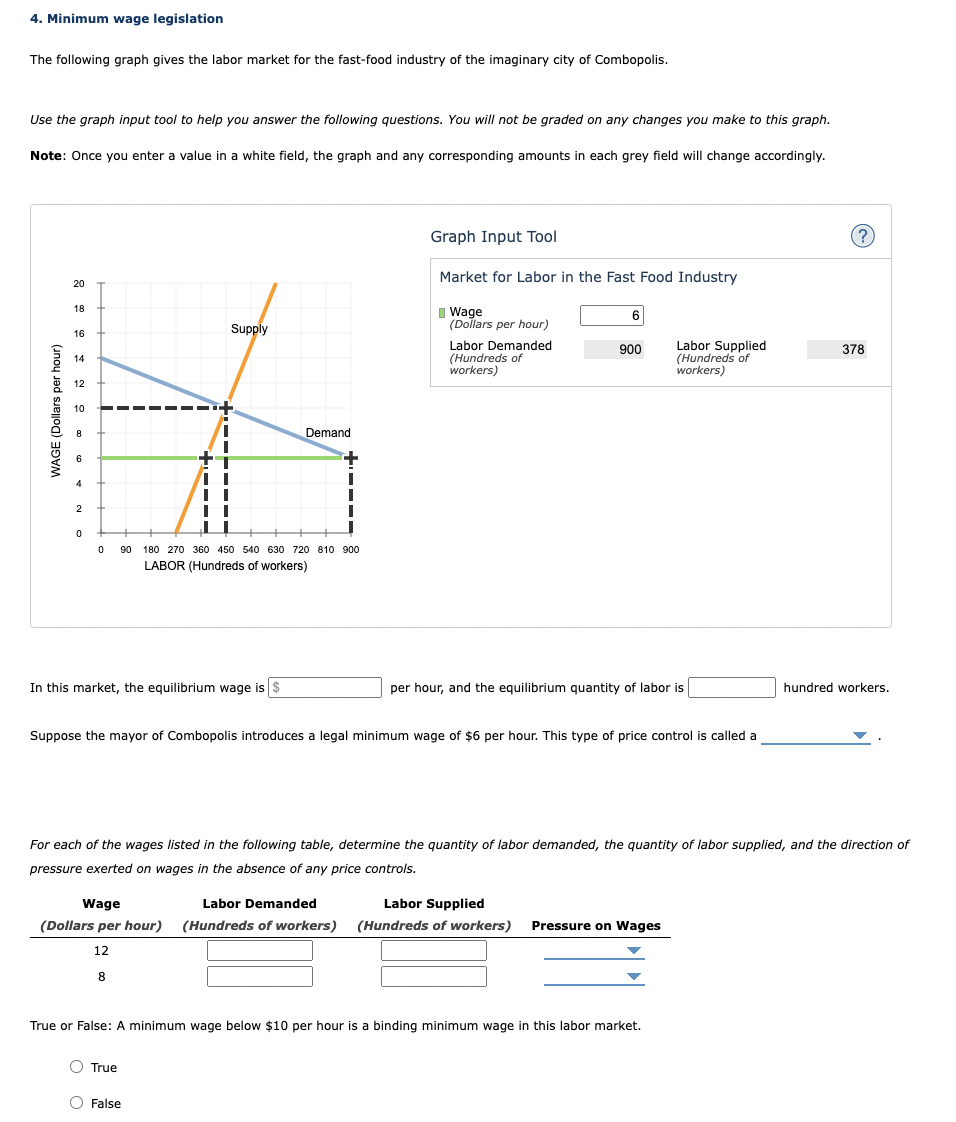The height and width of the screenshot is (1122, 956).
Task: Select the plus marker at the demand curve end
Action: 350,457
